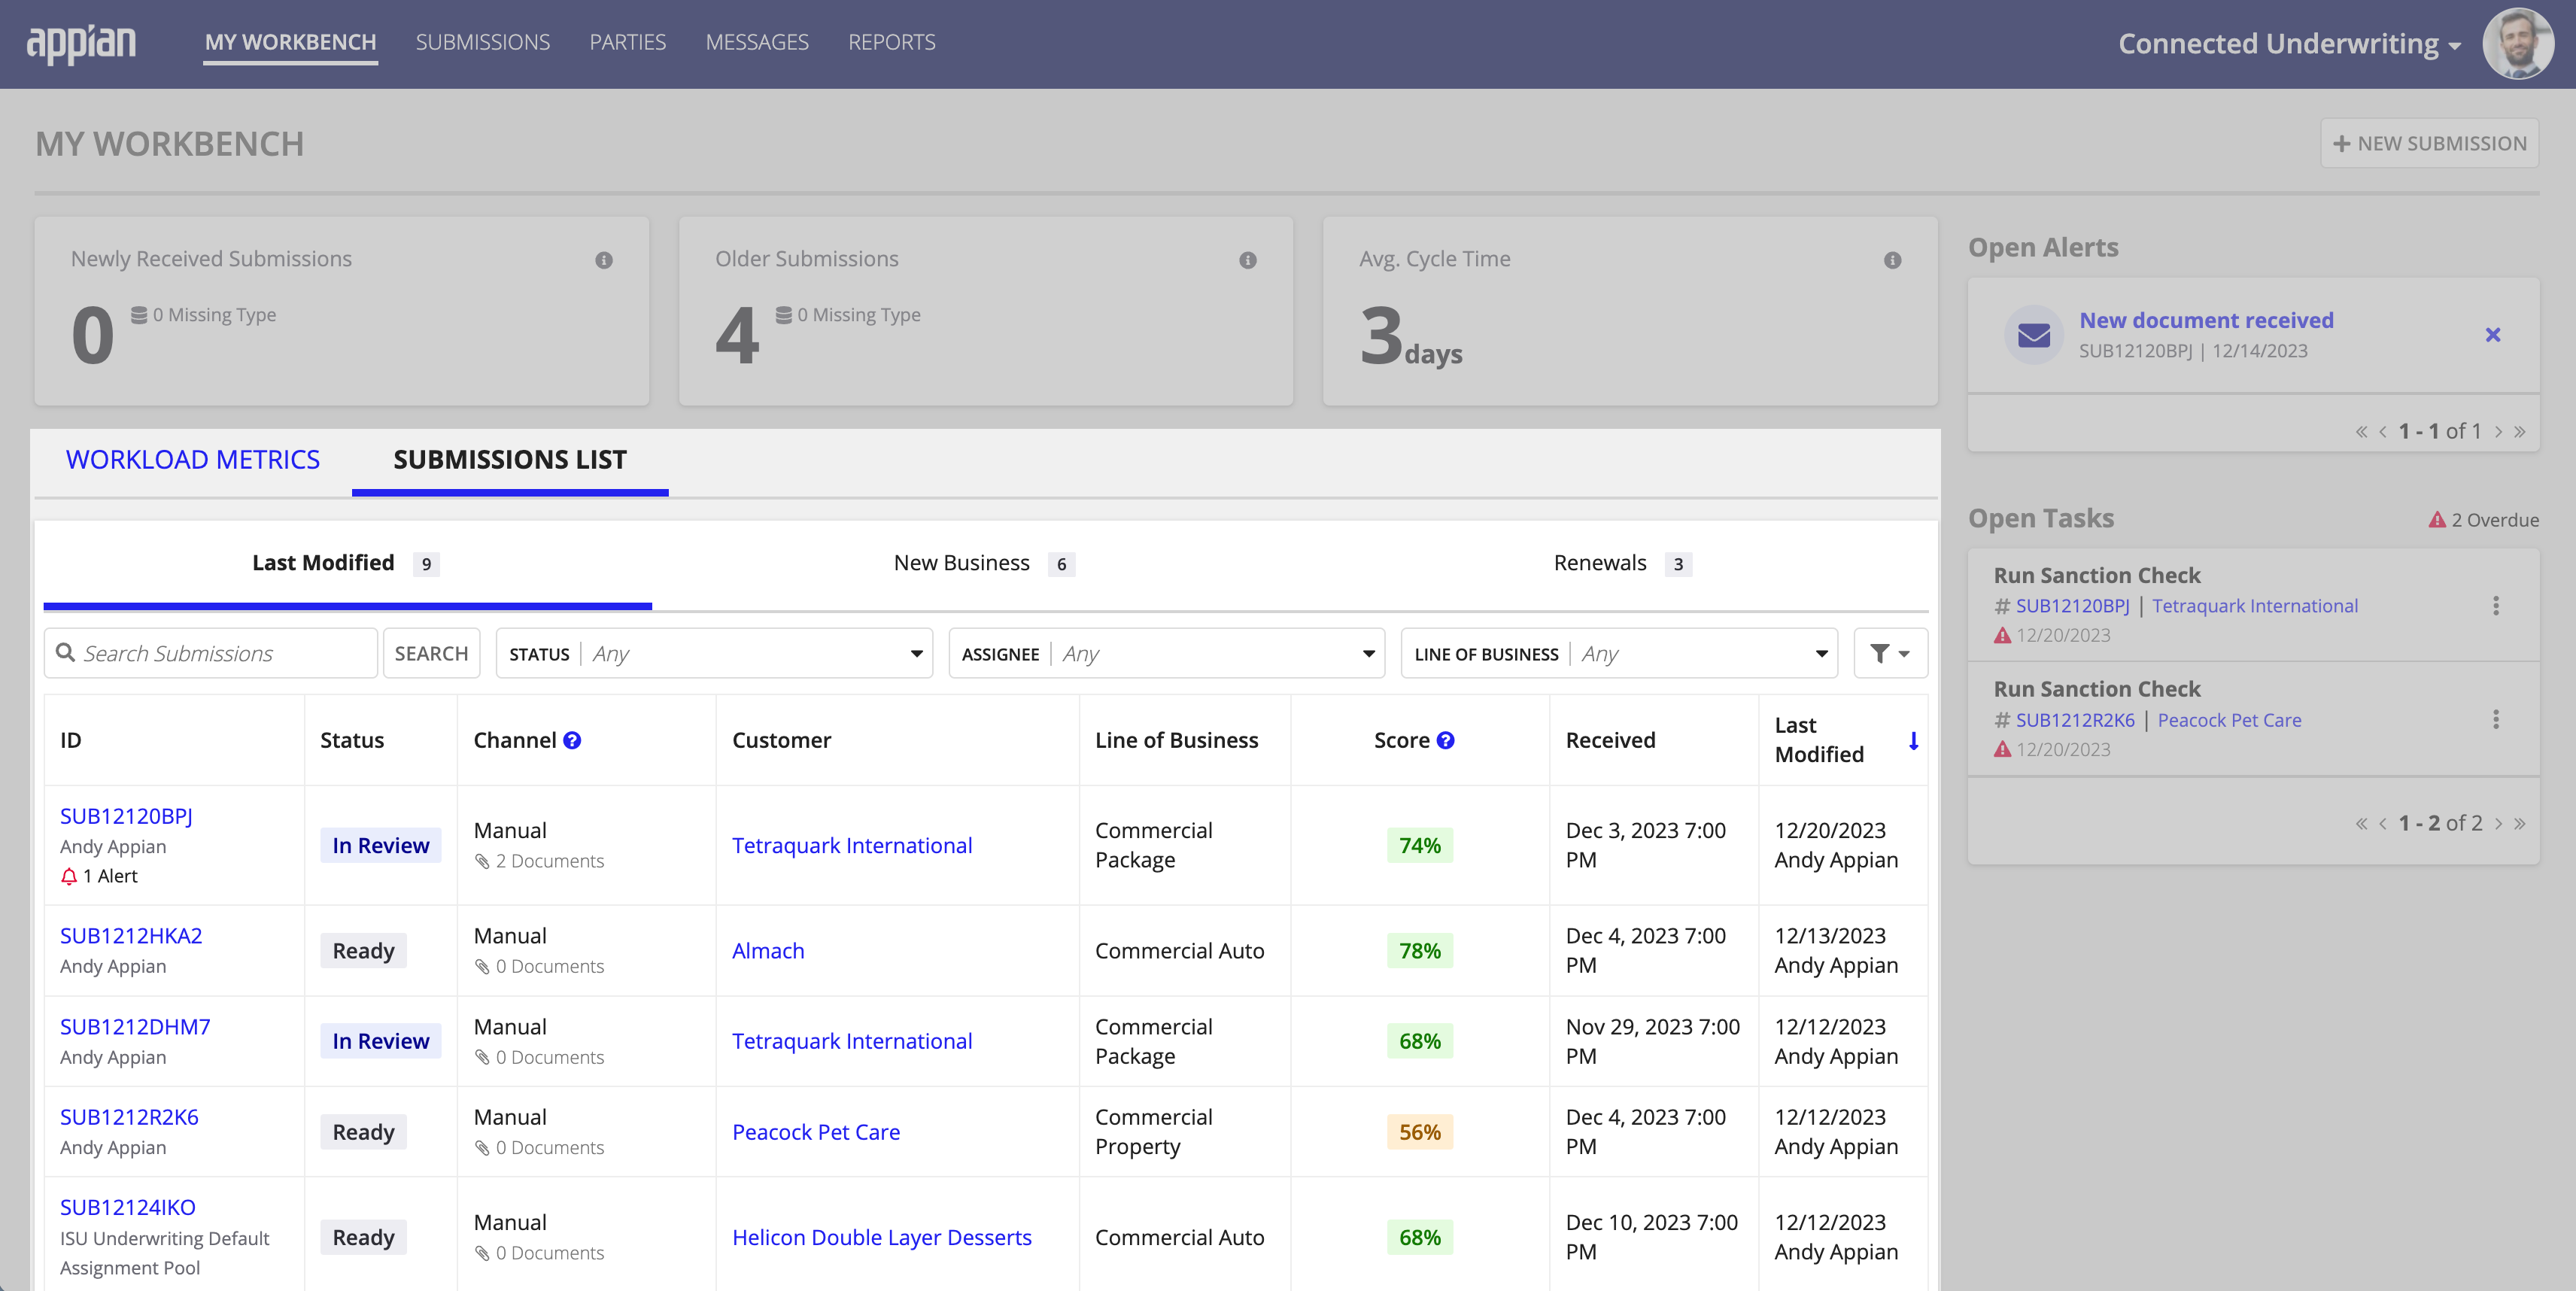Viewport: 2576px width, 1291px height.
Task: Open the filter funnel dropdown
Action: pos(1890,653)
